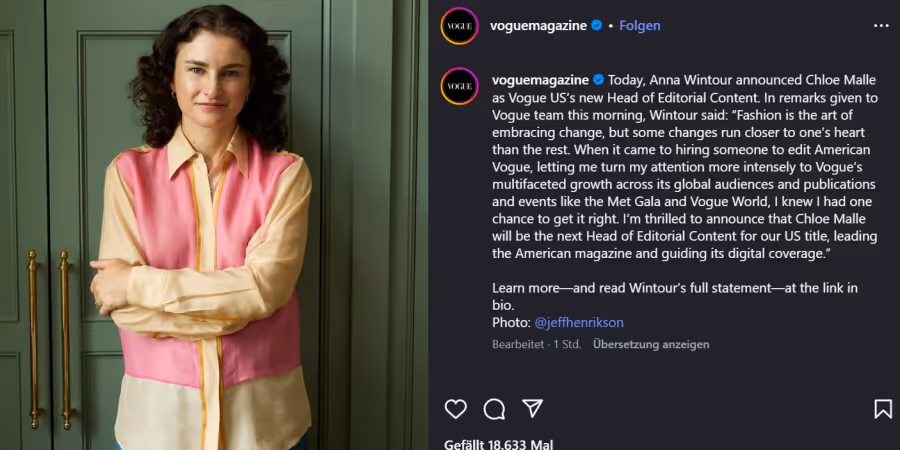Like the post with the heart icon
The image size is (900, 450).
456,409
